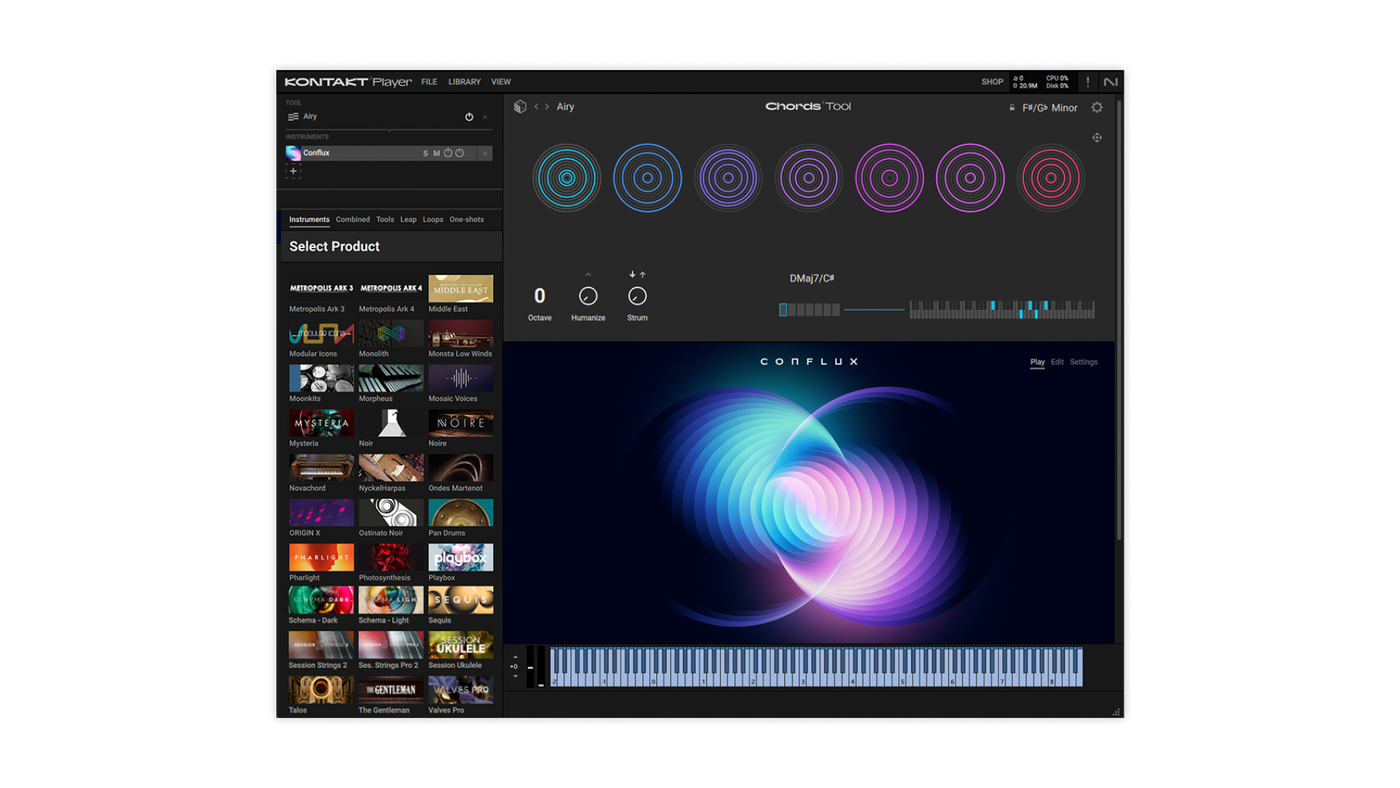Mute the Conflux instrument
This screenshot has width=1400, height=788.
[x=436, y=154]
